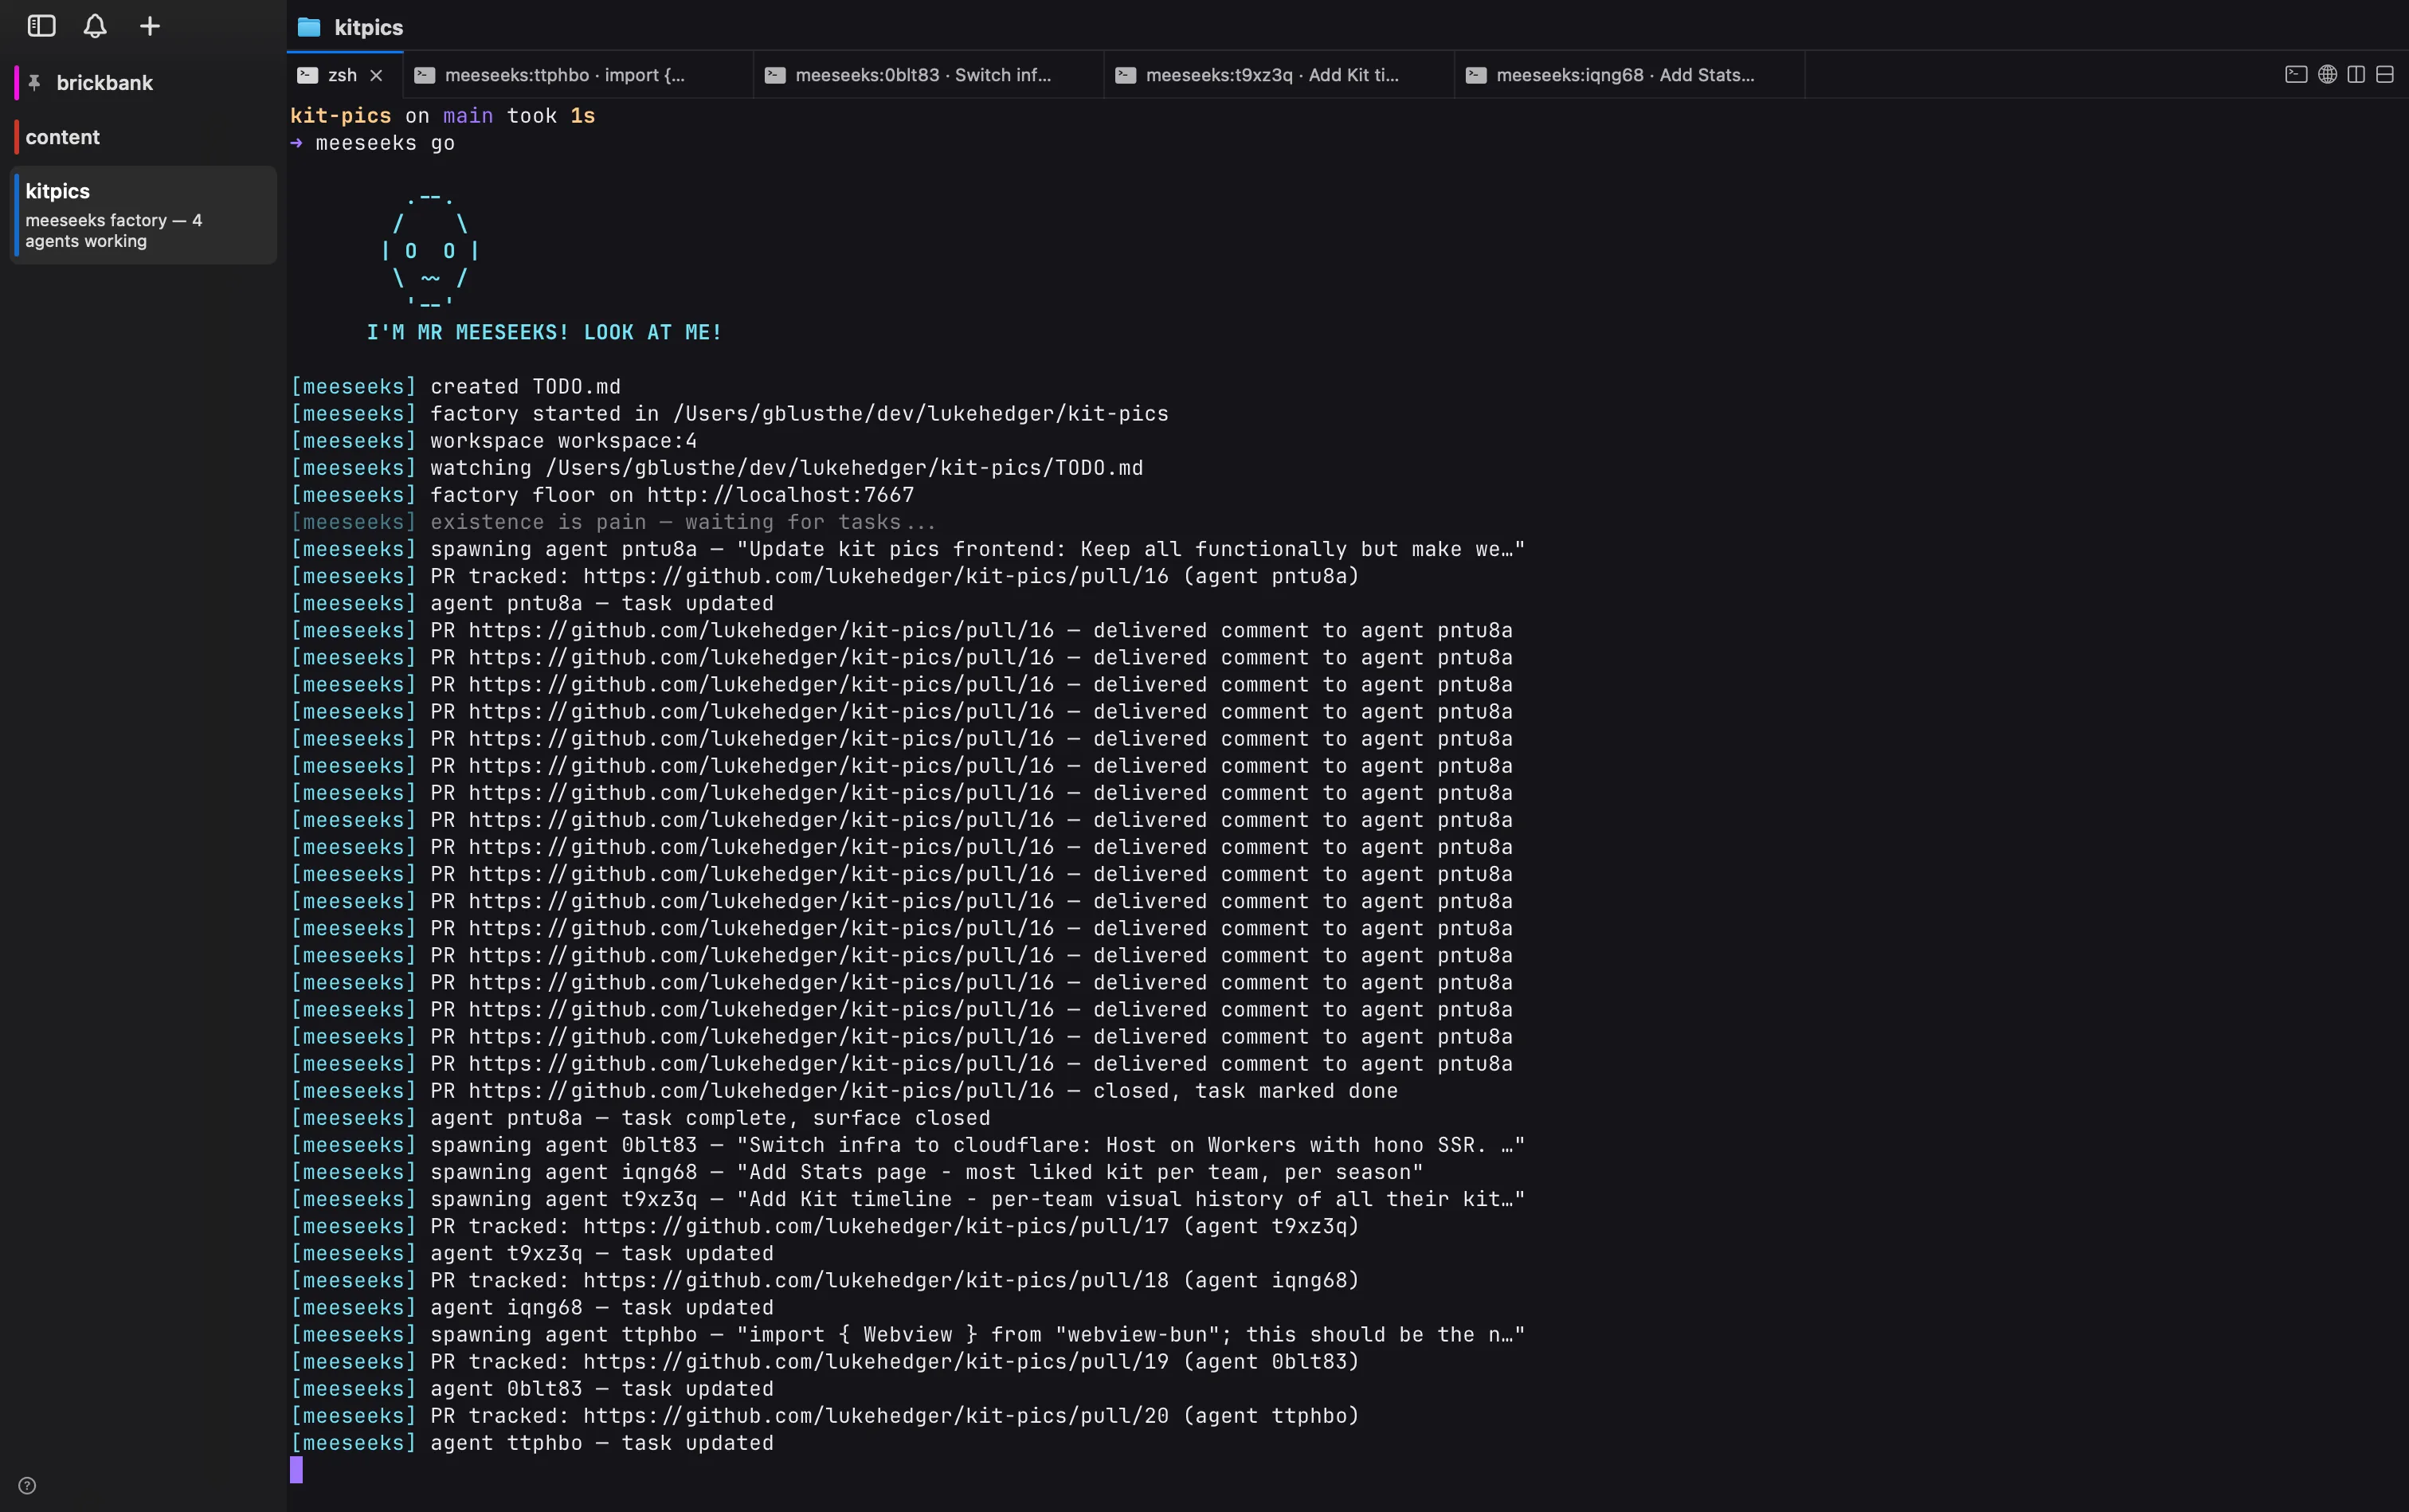This screenshot has height=1512, width=2409.
Task: Split the pane vertically with the columns icon
Action: point(2357,75)
